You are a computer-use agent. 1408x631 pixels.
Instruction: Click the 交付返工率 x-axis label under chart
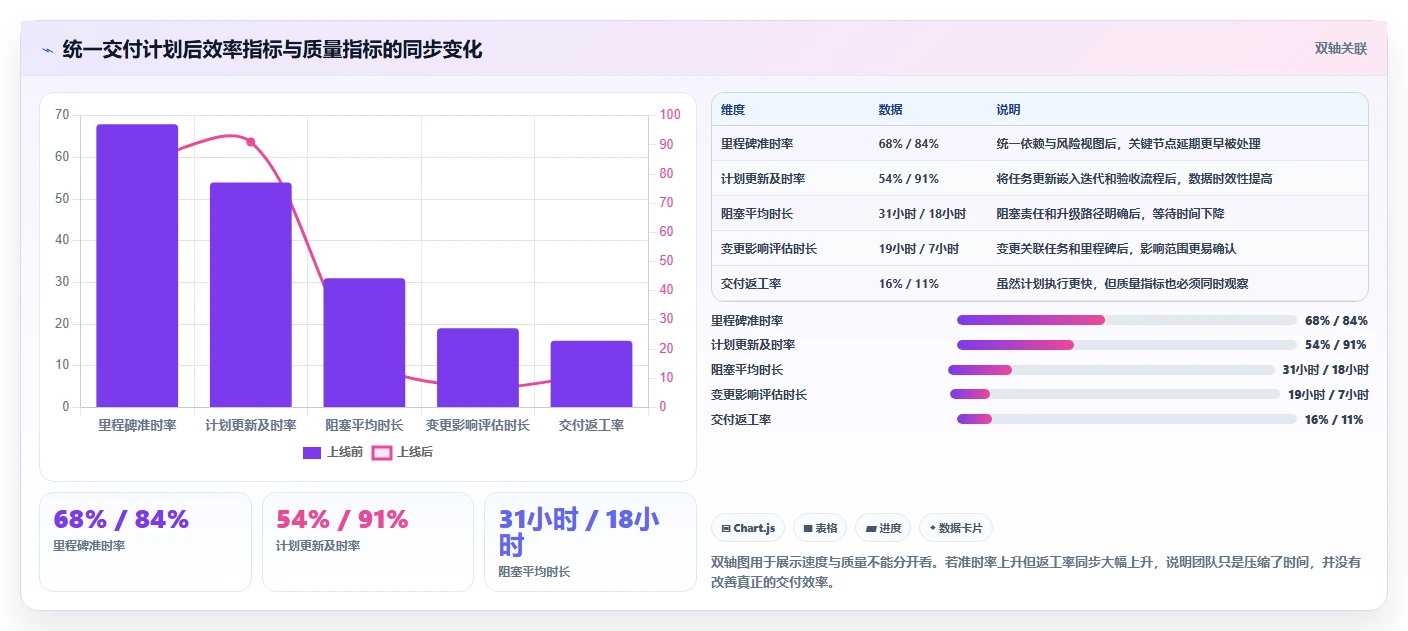coord(591,425)
